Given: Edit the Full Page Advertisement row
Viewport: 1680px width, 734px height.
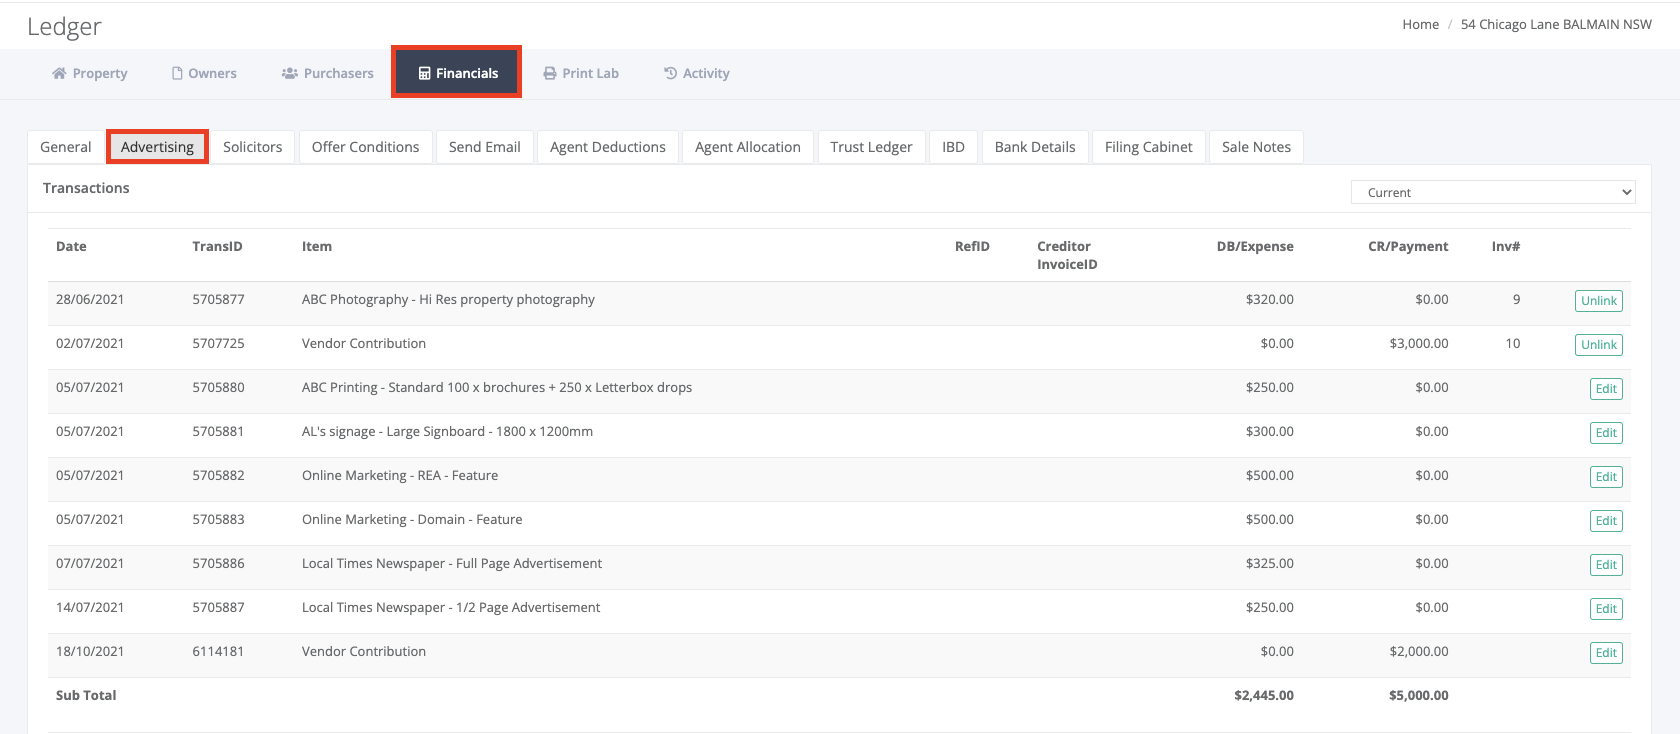Looking at the screenshot, I should coord(1606,565).
